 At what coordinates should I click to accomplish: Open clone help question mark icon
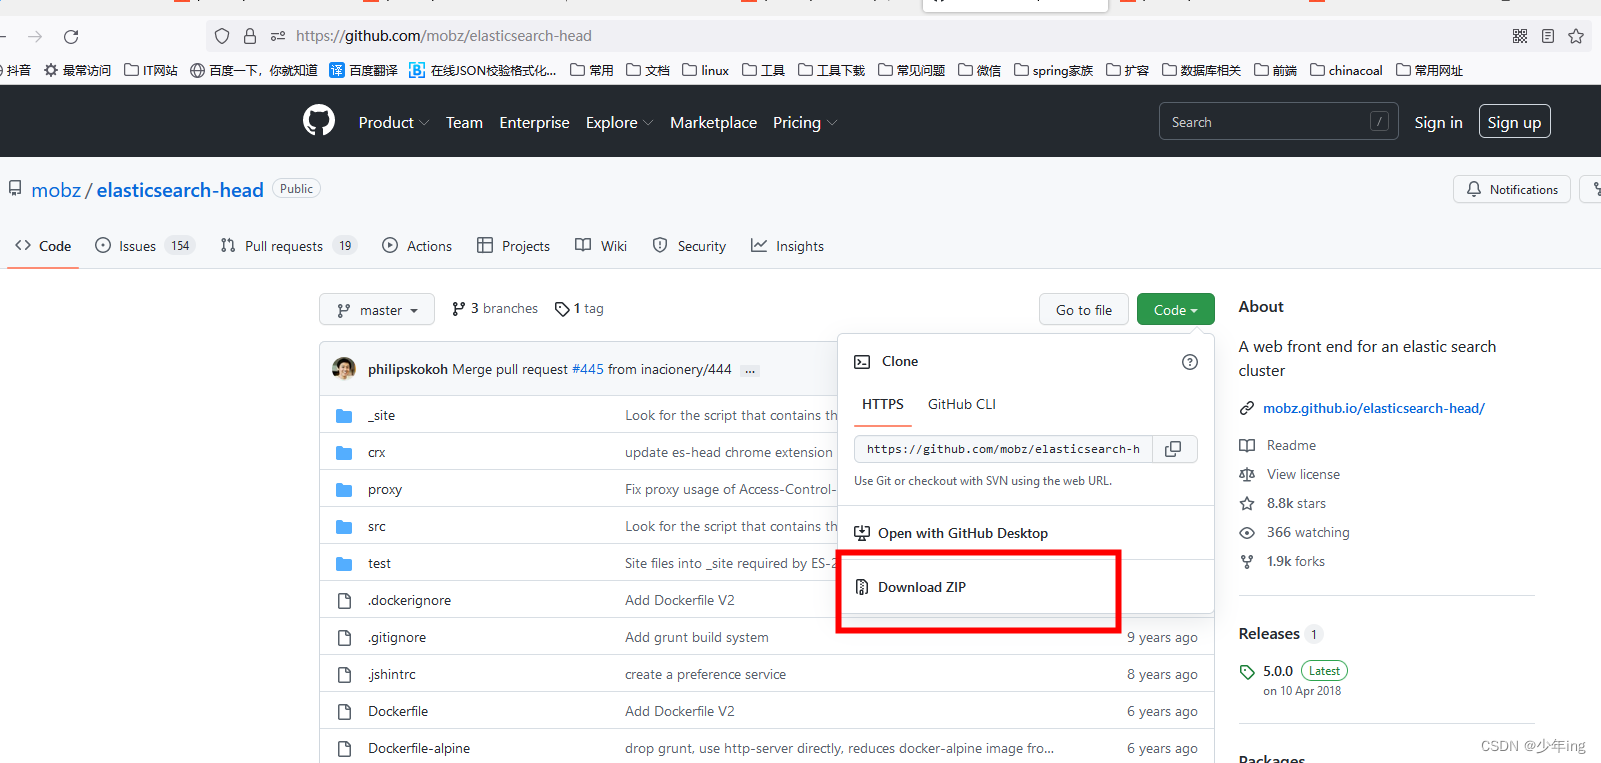pyautogui.click(x=1190, y=362)
